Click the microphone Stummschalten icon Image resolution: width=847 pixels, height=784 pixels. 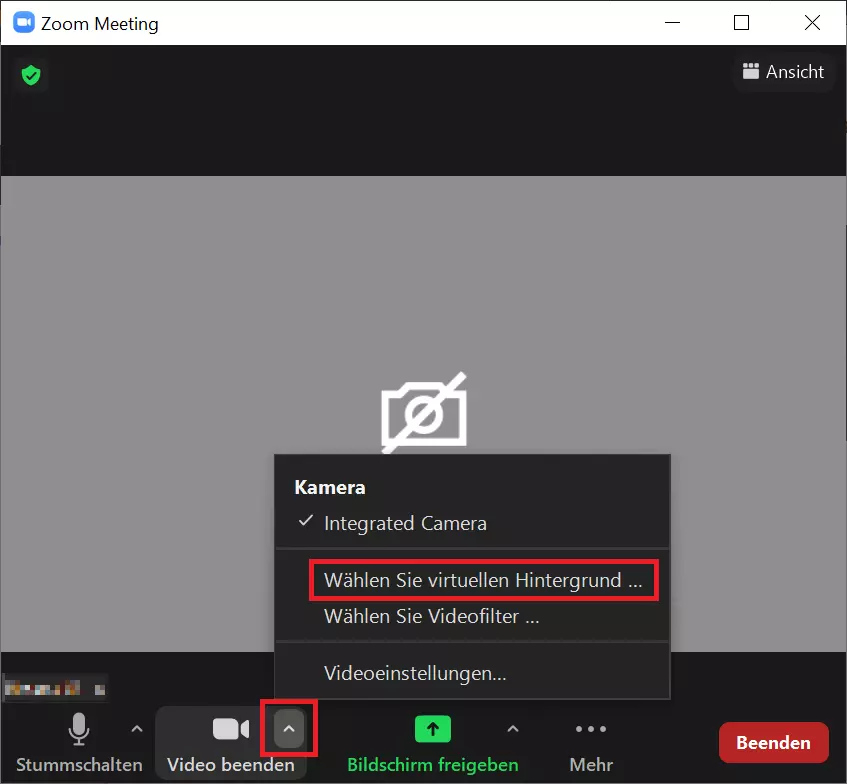(x=79, y=729)
